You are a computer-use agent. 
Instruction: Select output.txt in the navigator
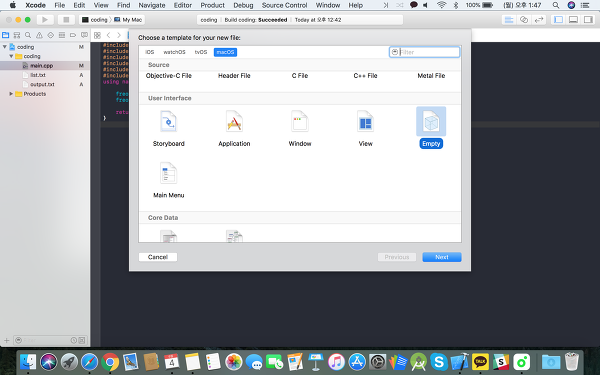pos(45,84)
